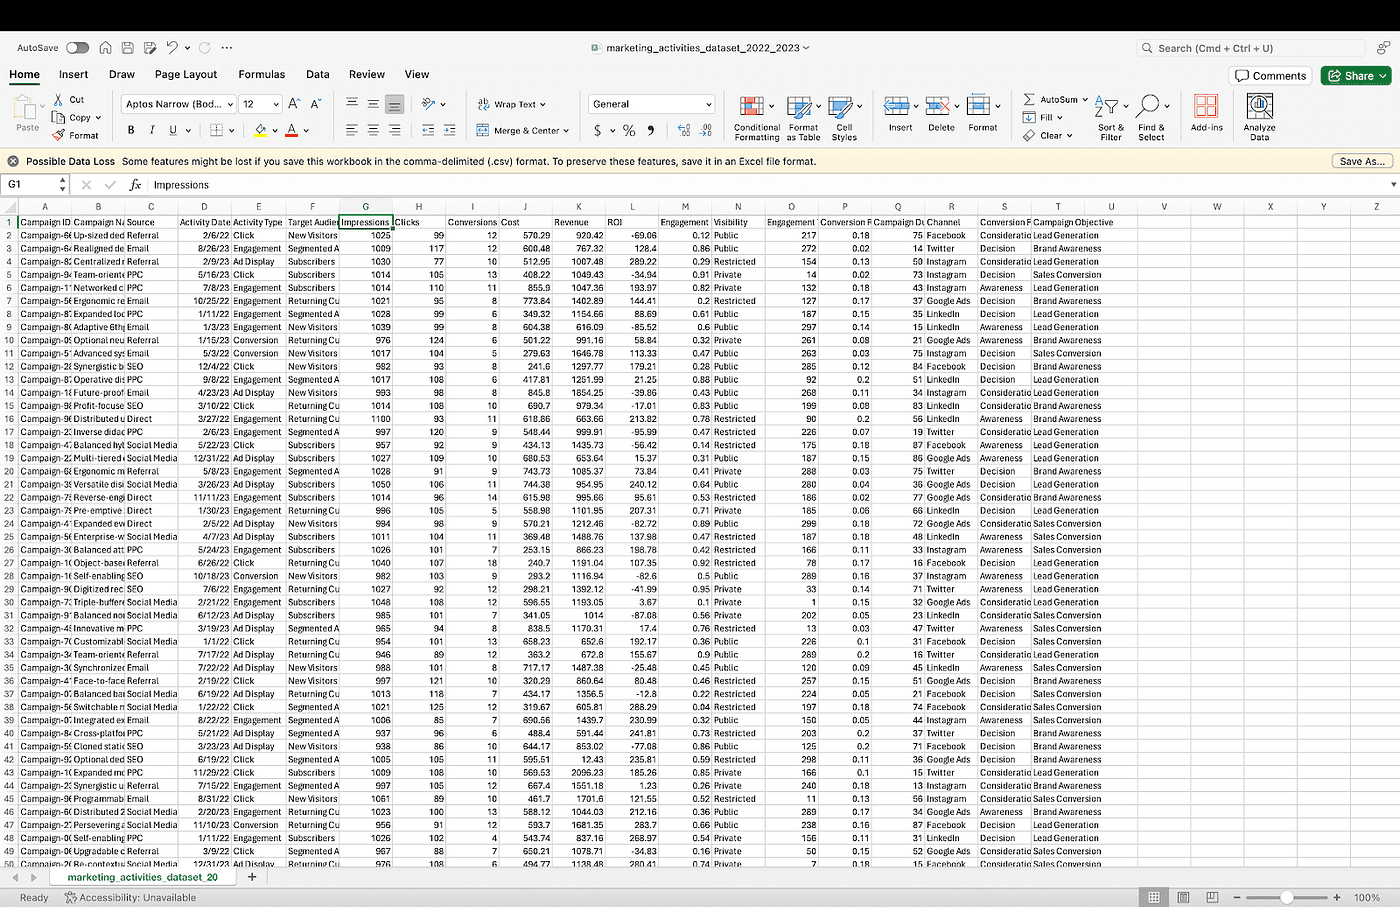
Task: Toggle Align Left in the alignment group
Action: pos(352,130)
